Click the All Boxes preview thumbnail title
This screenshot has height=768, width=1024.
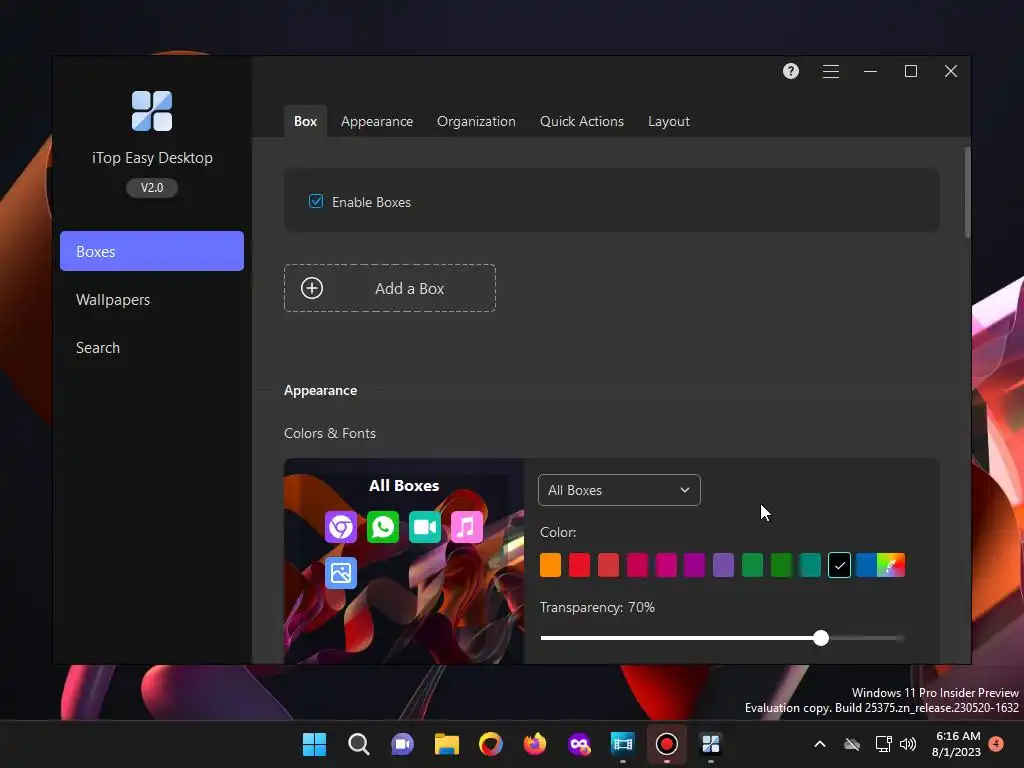404,486
